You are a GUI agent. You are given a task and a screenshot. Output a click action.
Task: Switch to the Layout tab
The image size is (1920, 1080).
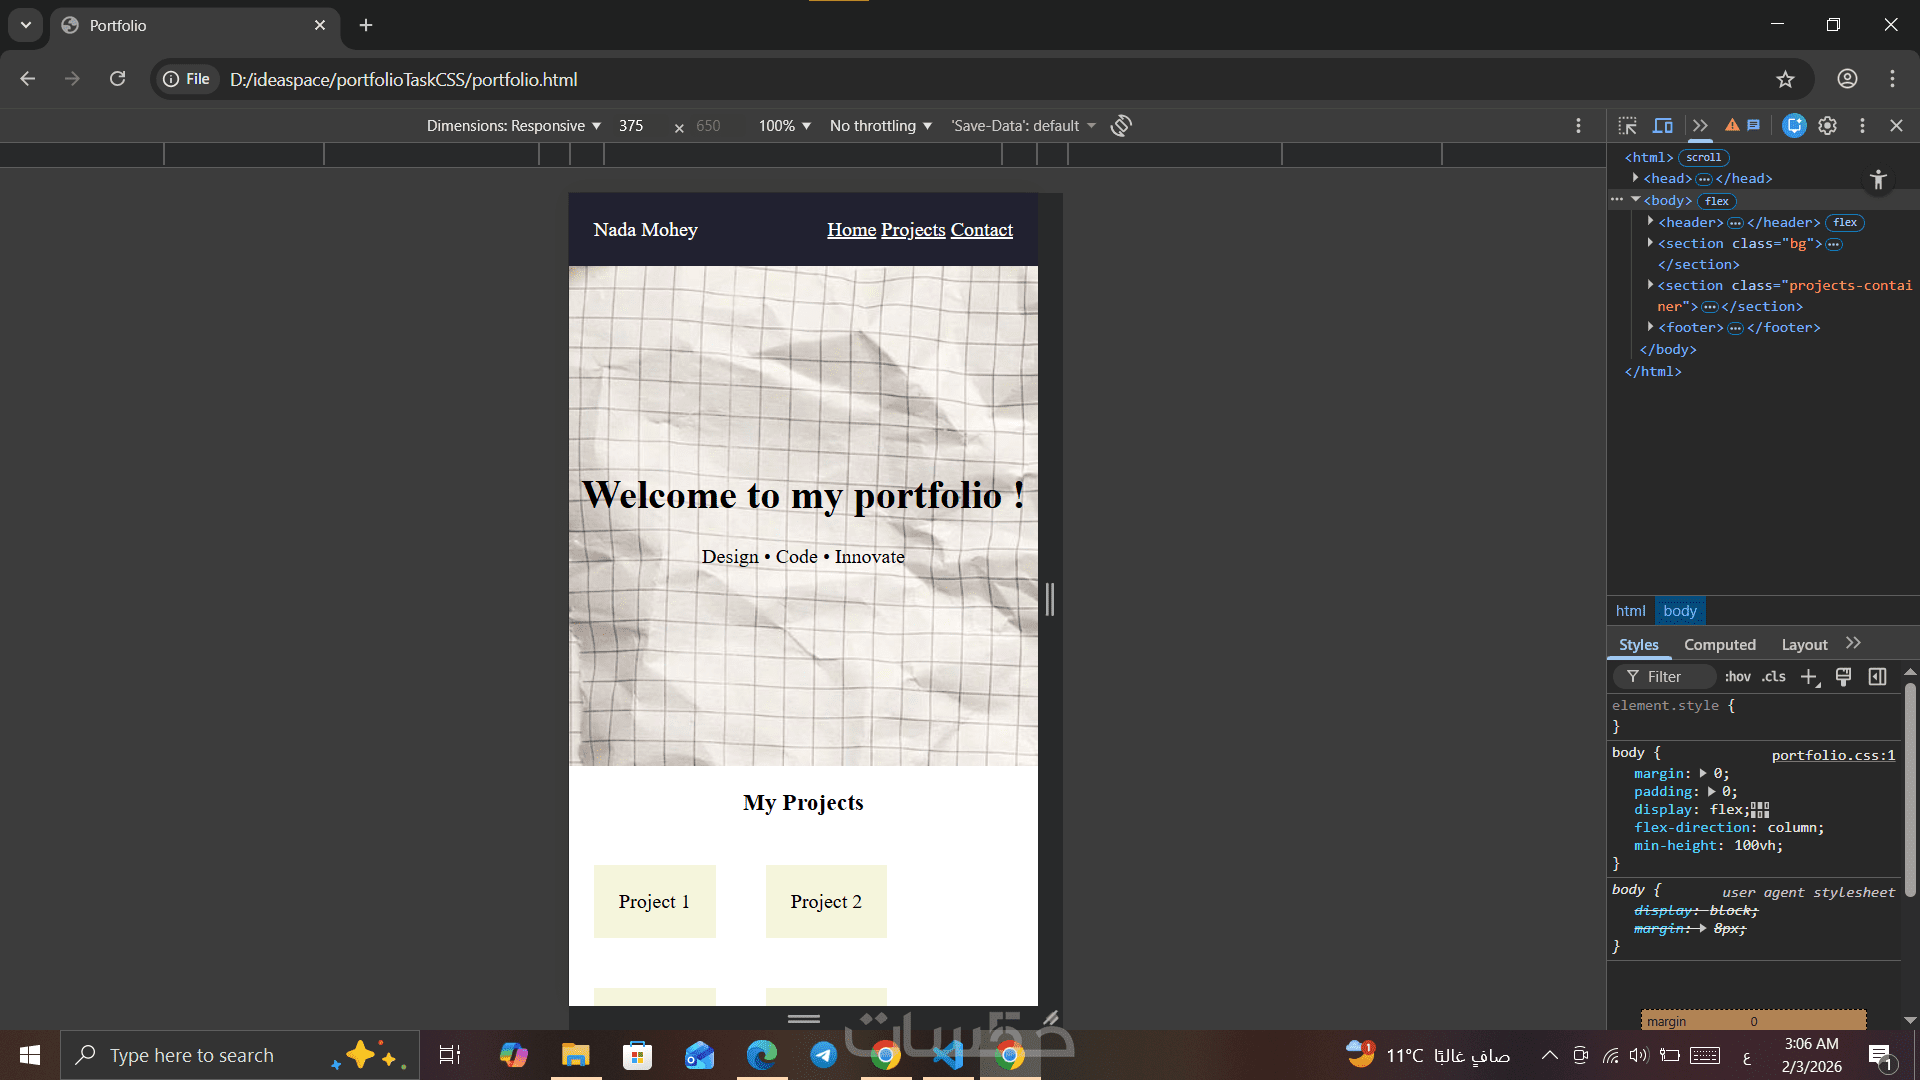point(1804,645)
